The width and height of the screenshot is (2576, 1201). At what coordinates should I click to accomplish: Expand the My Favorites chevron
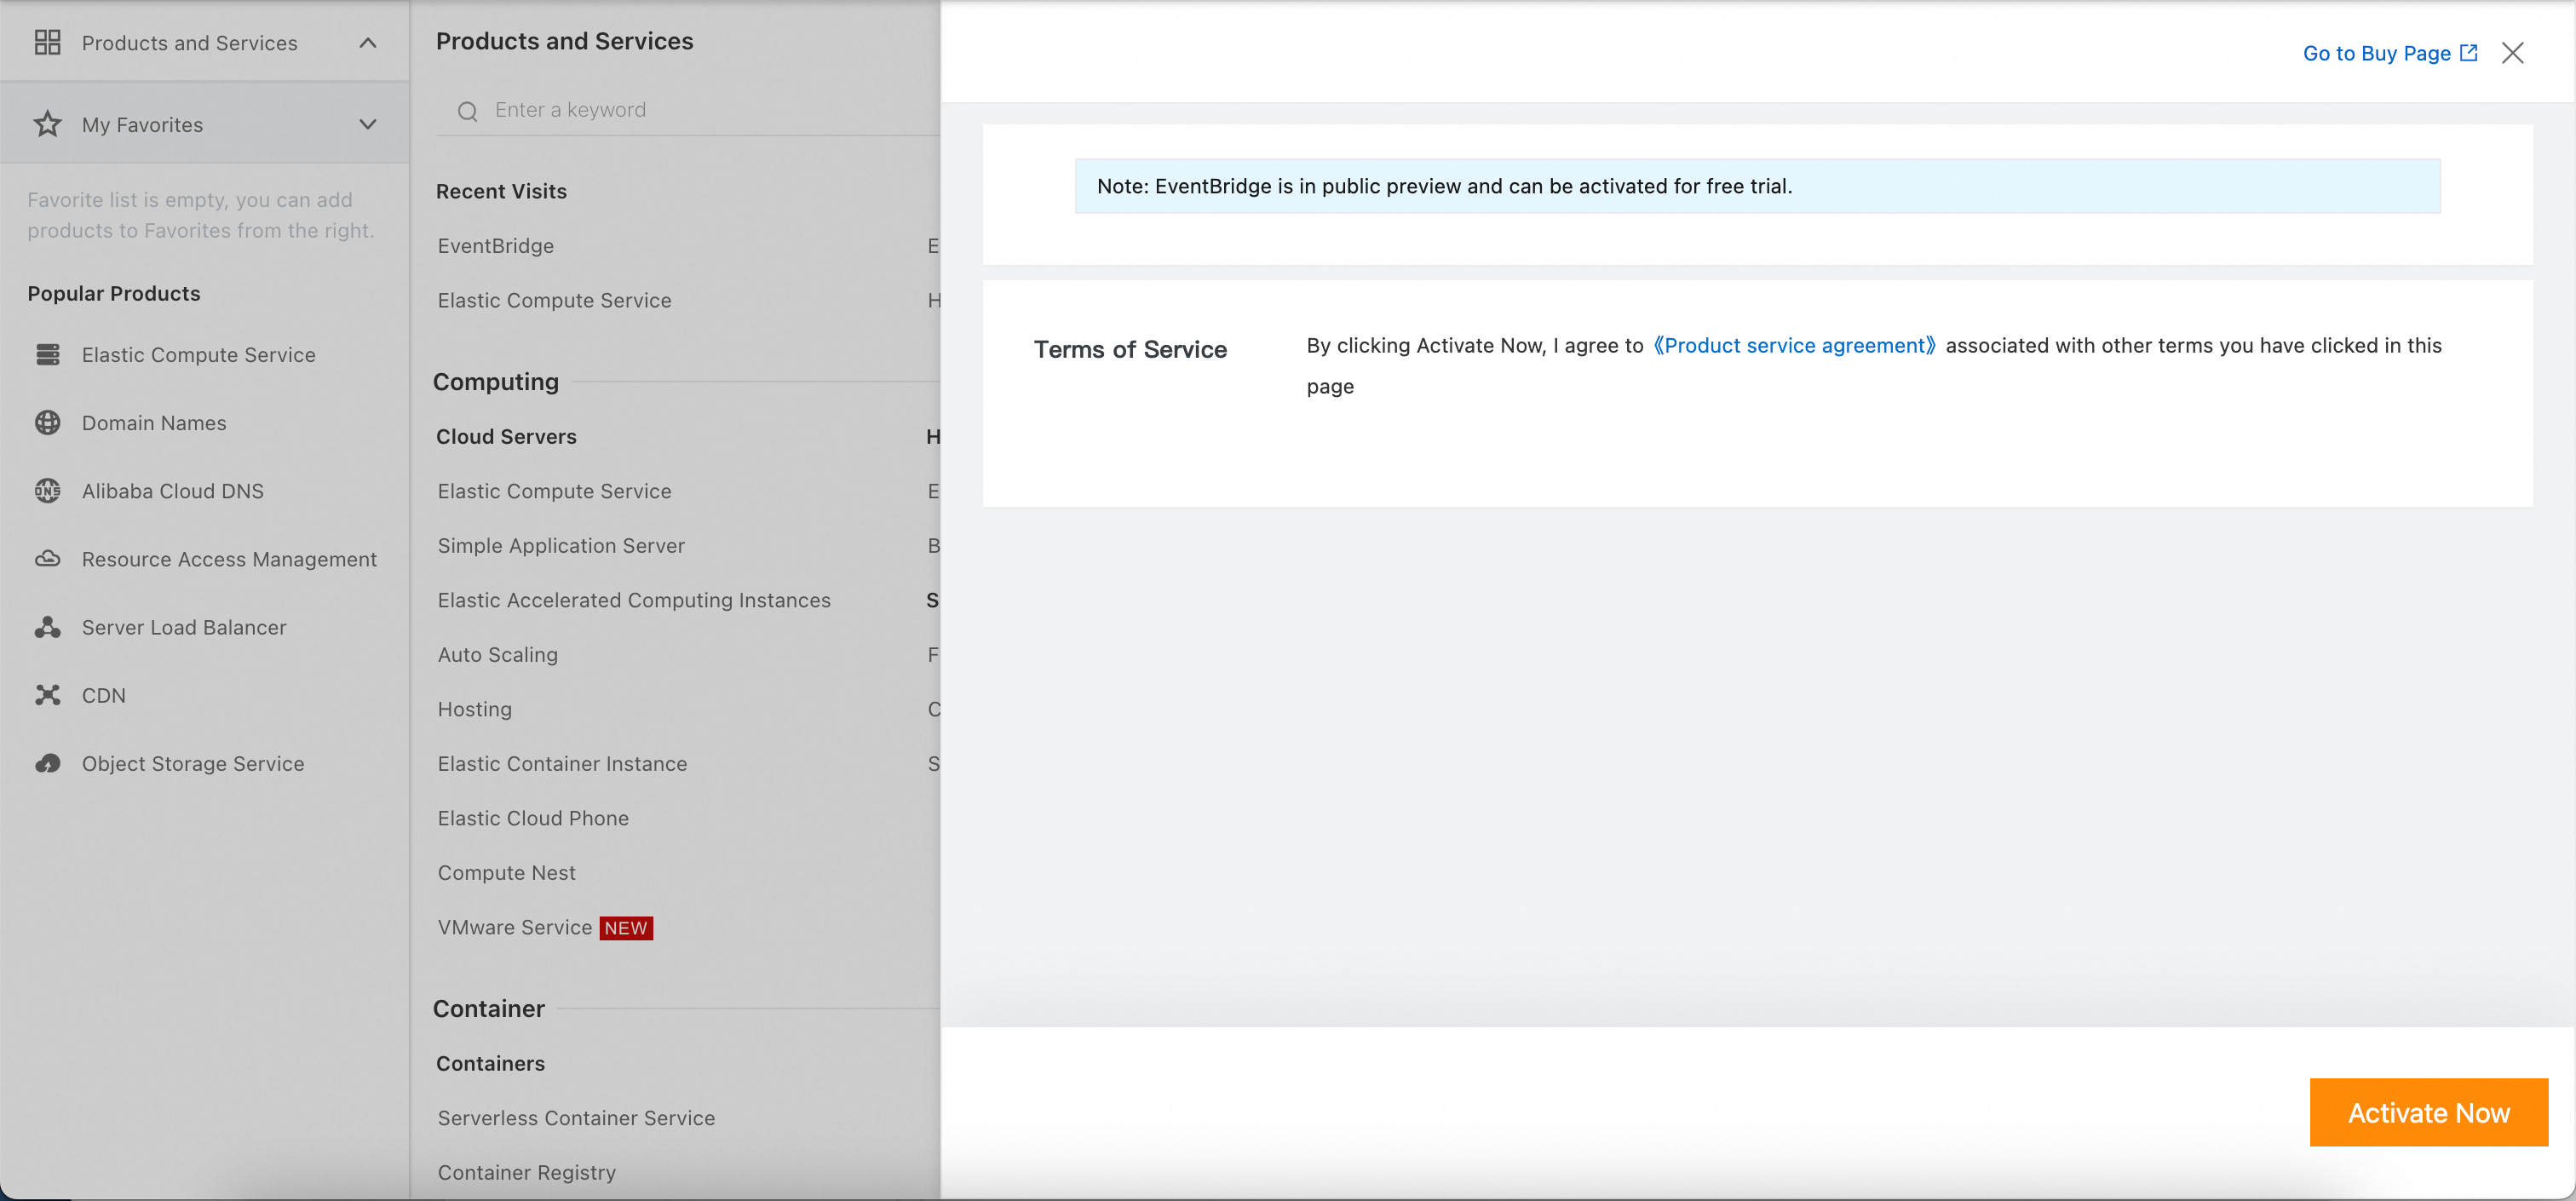(x=368, y=124)
